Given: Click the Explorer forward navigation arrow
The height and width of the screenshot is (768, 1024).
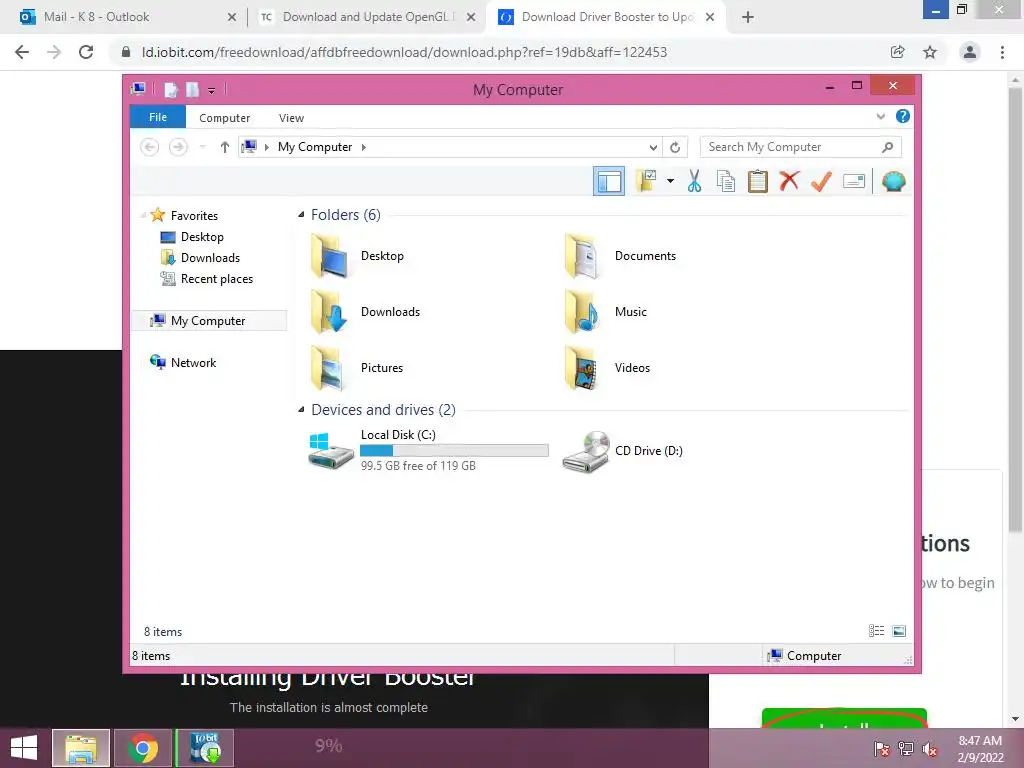Looking at the screenshot, I should click(178, 147).
